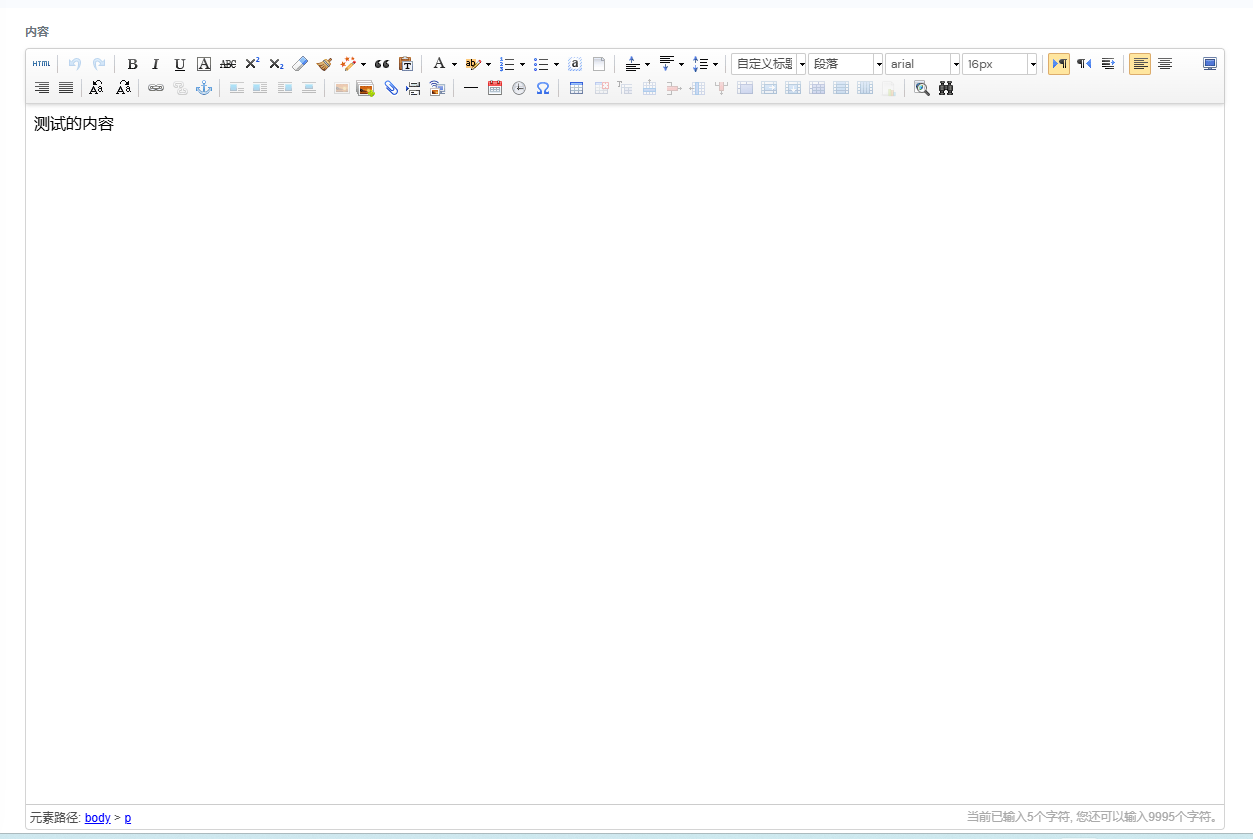Screen dimensions: 1253x839
Task: Open the arial font family dropdown
Action: (923, 64)
